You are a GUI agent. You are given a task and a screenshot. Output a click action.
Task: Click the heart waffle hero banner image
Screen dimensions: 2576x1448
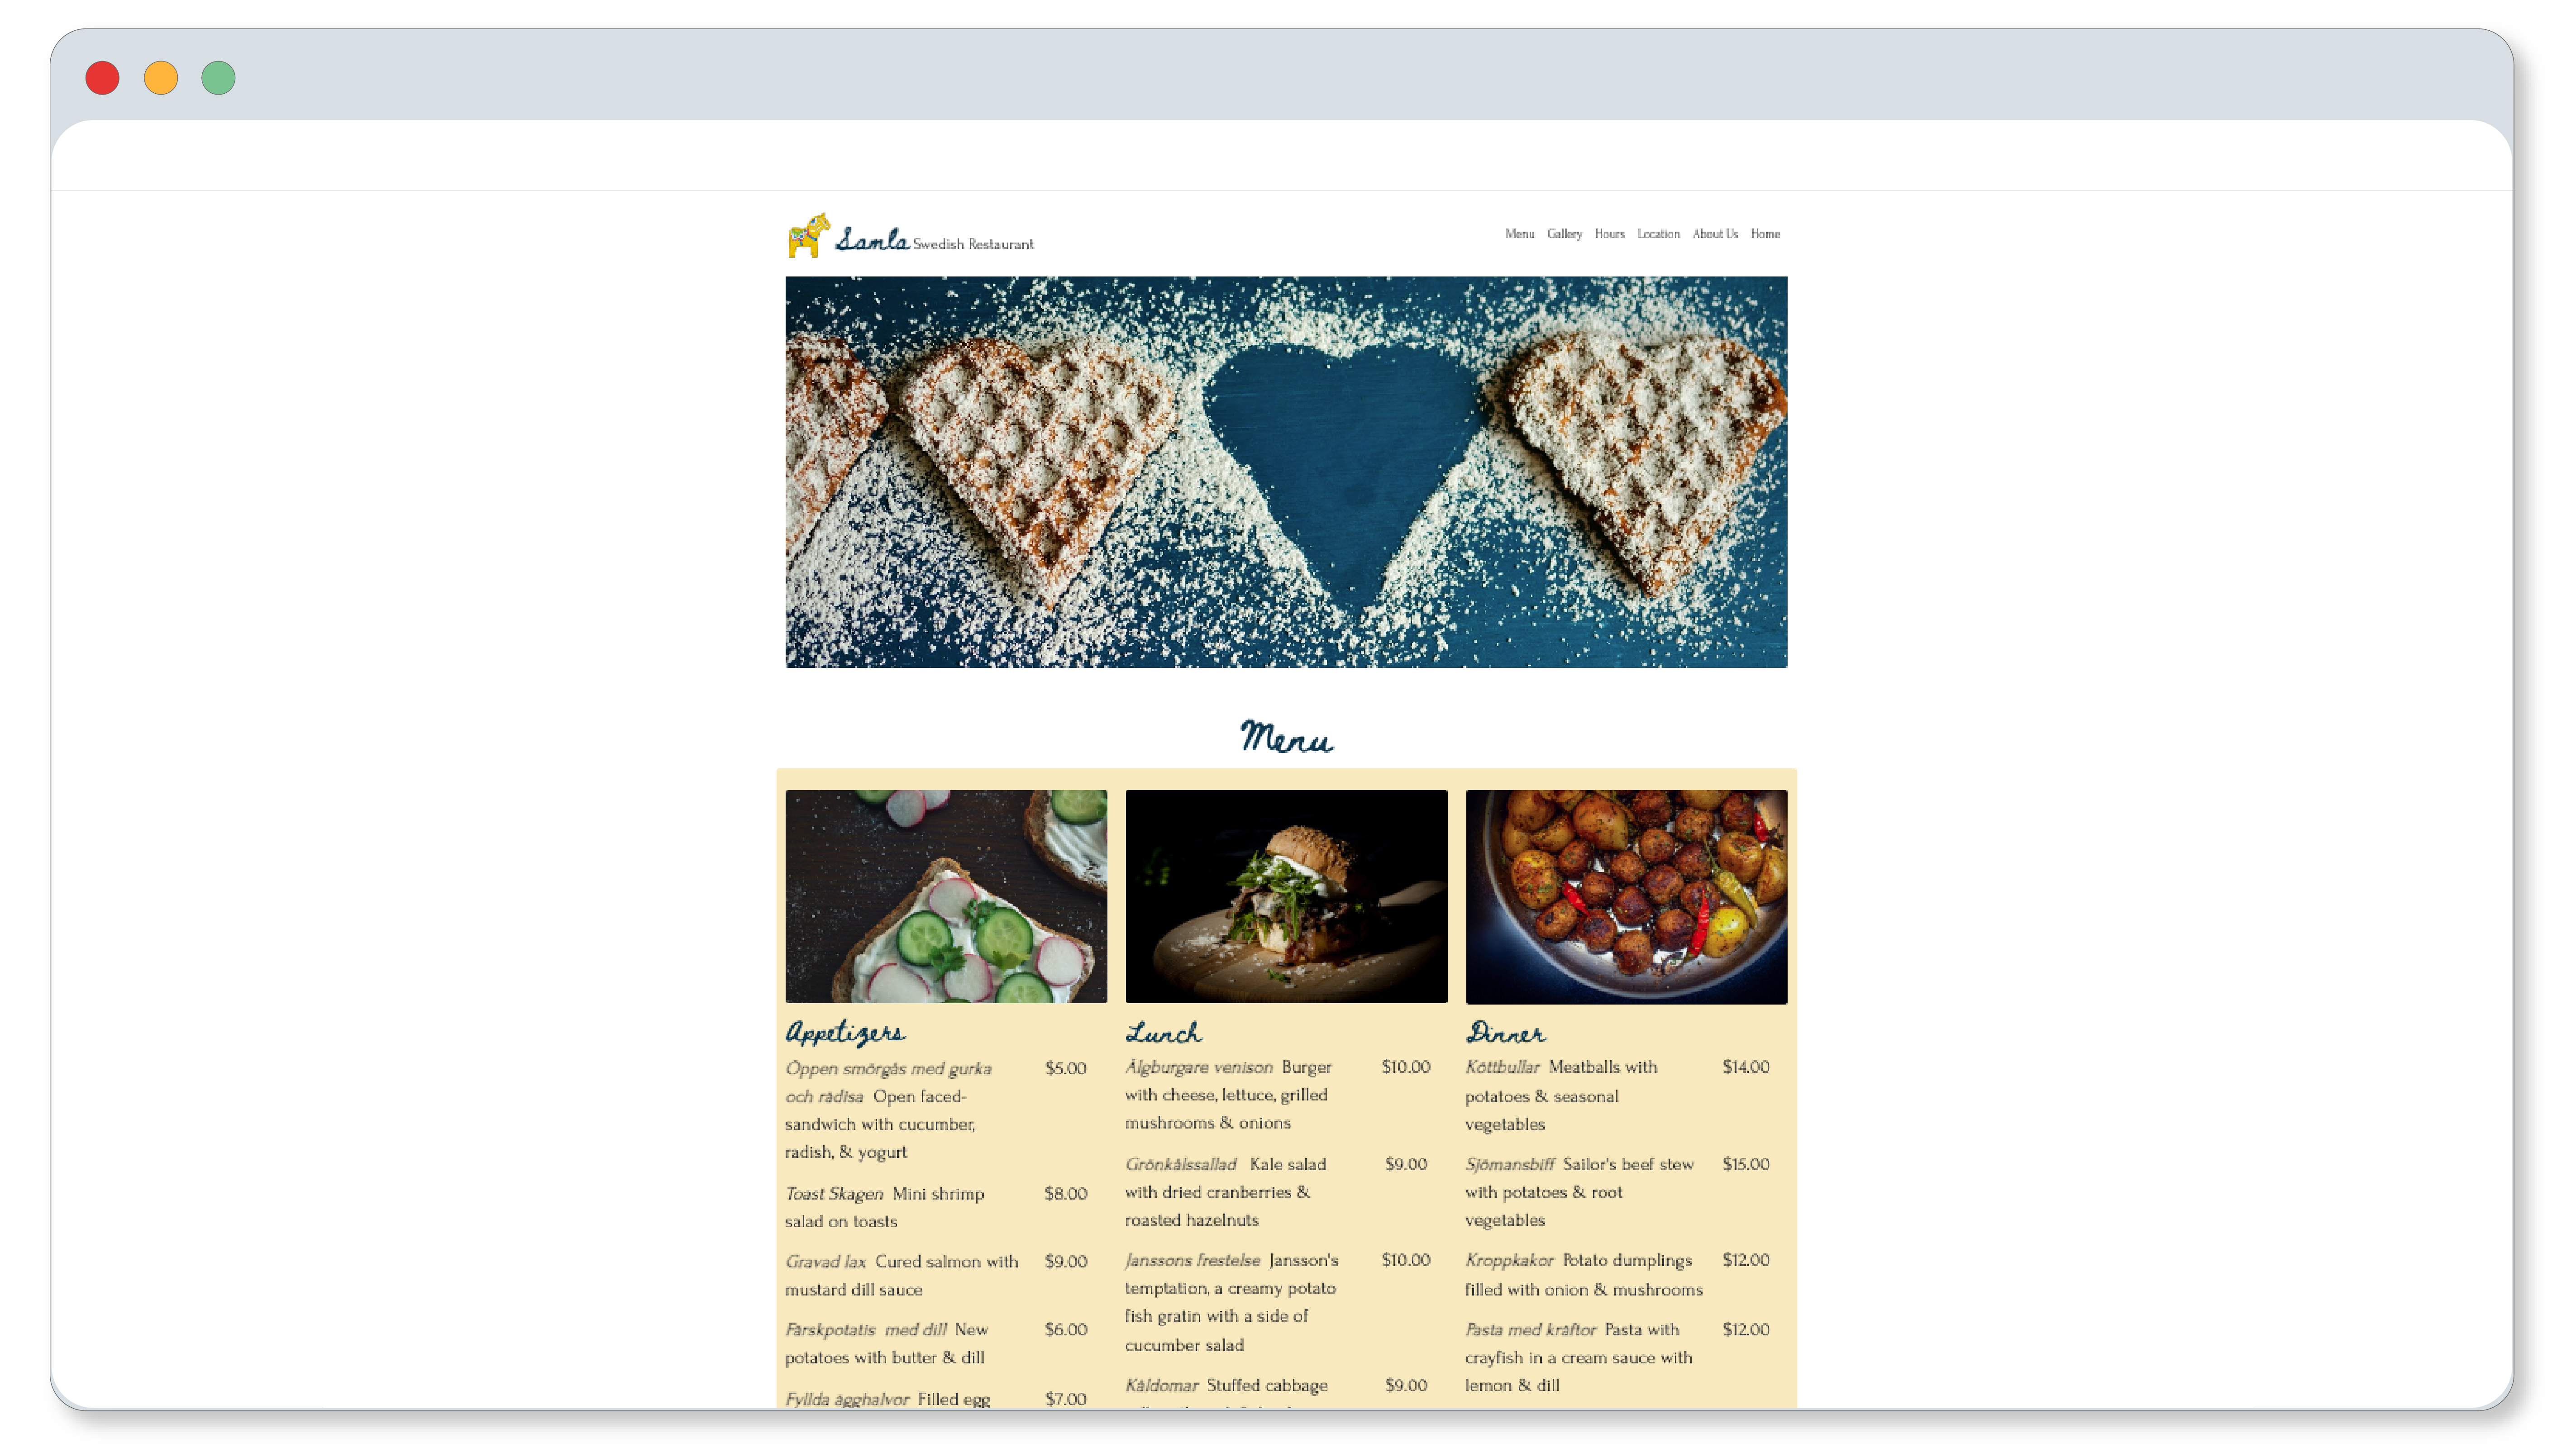click(1286, 472)
